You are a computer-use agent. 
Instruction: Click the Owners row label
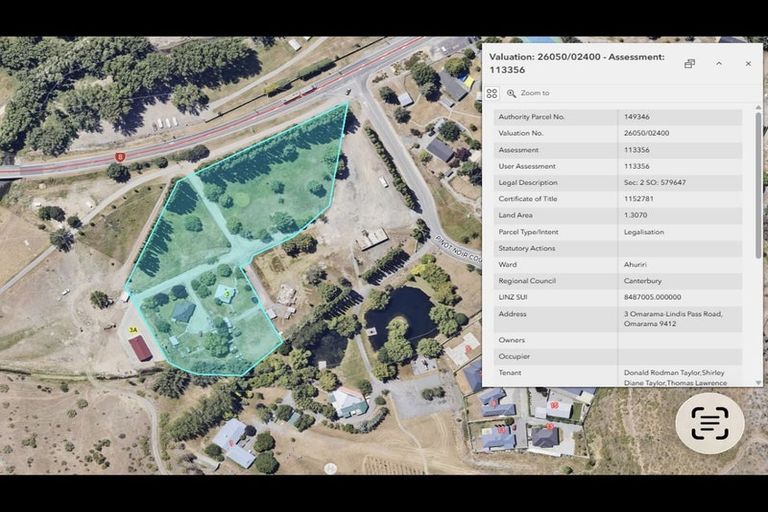(511, 340)
